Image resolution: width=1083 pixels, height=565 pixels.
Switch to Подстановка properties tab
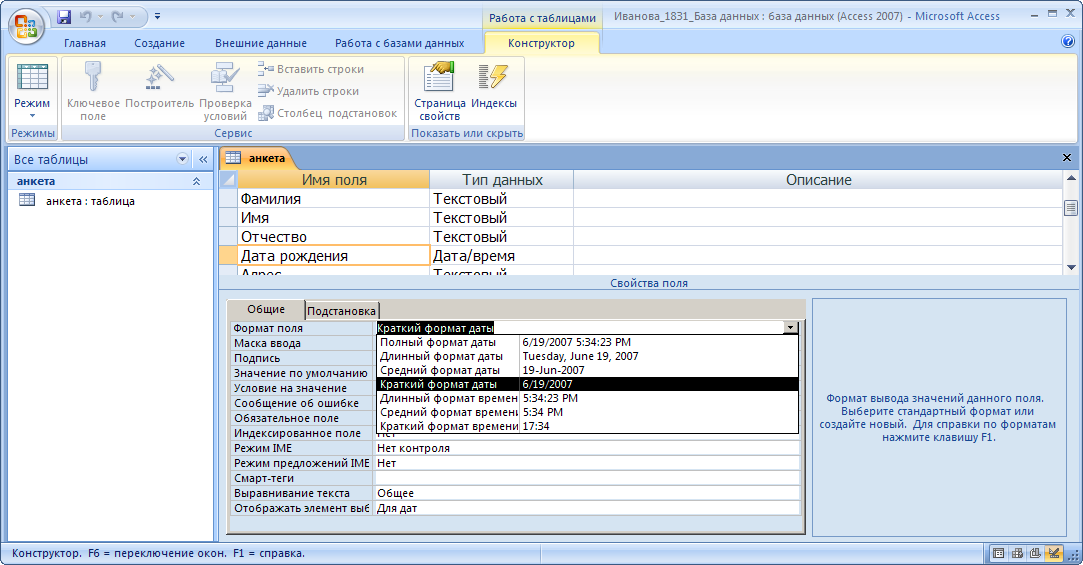click(x=341, y=311)
